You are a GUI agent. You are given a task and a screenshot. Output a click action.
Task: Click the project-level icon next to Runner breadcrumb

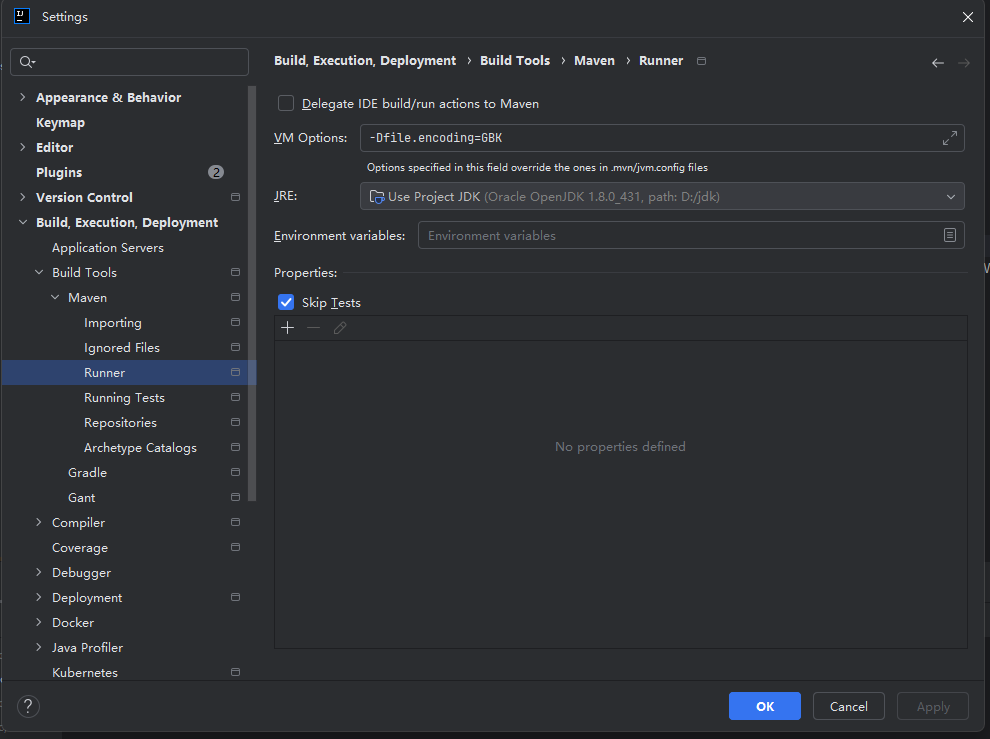click(701, 61)
